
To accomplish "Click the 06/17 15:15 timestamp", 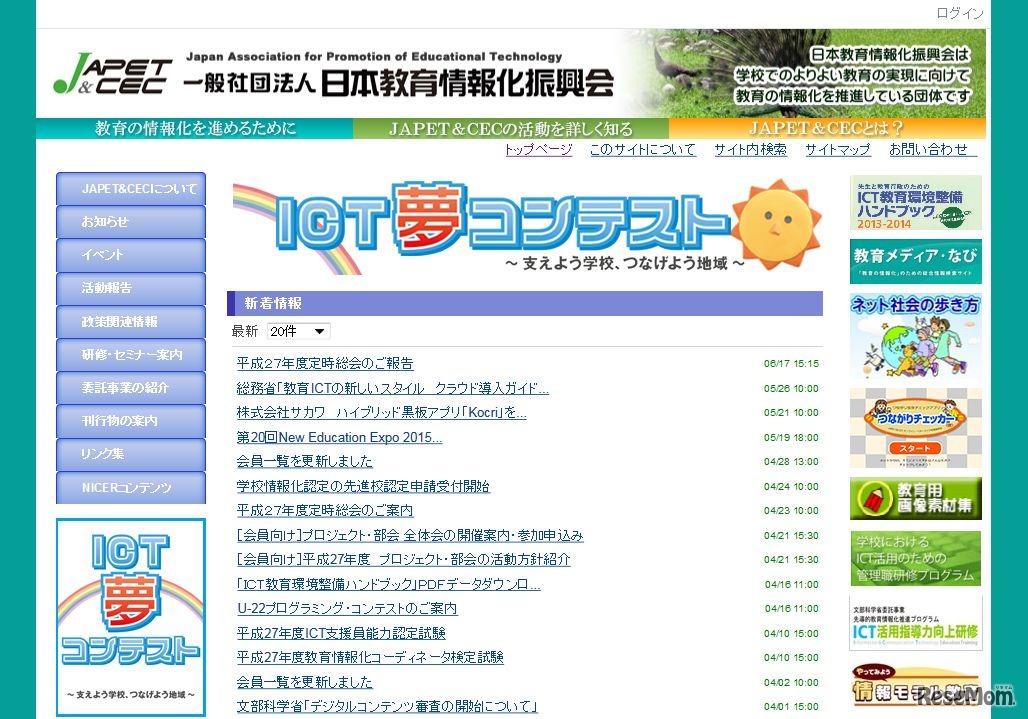I will (x=791, y=364).
